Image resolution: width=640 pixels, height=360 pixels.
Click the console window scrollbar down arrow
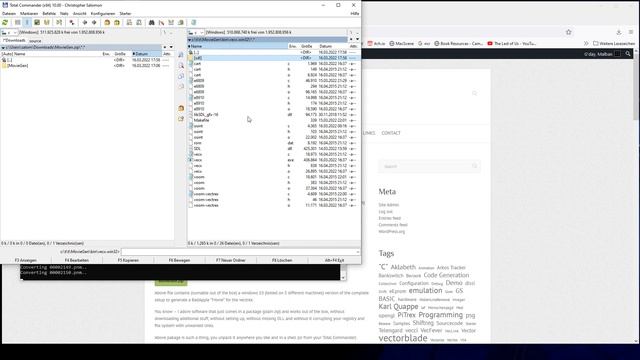point(343,278)
